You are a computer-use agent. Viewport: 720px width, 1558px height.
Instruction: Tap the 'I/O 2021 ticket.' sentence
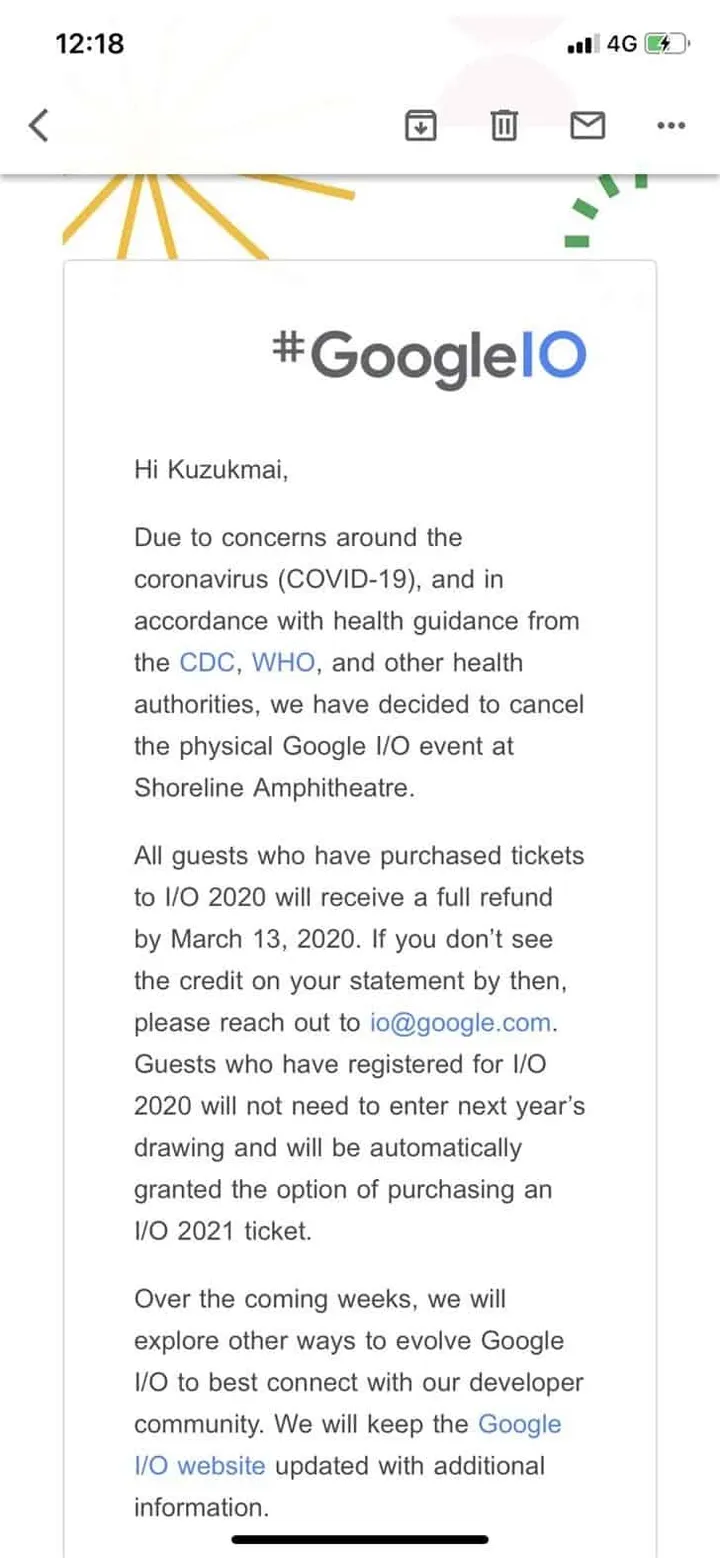(x=223, y=1231)
